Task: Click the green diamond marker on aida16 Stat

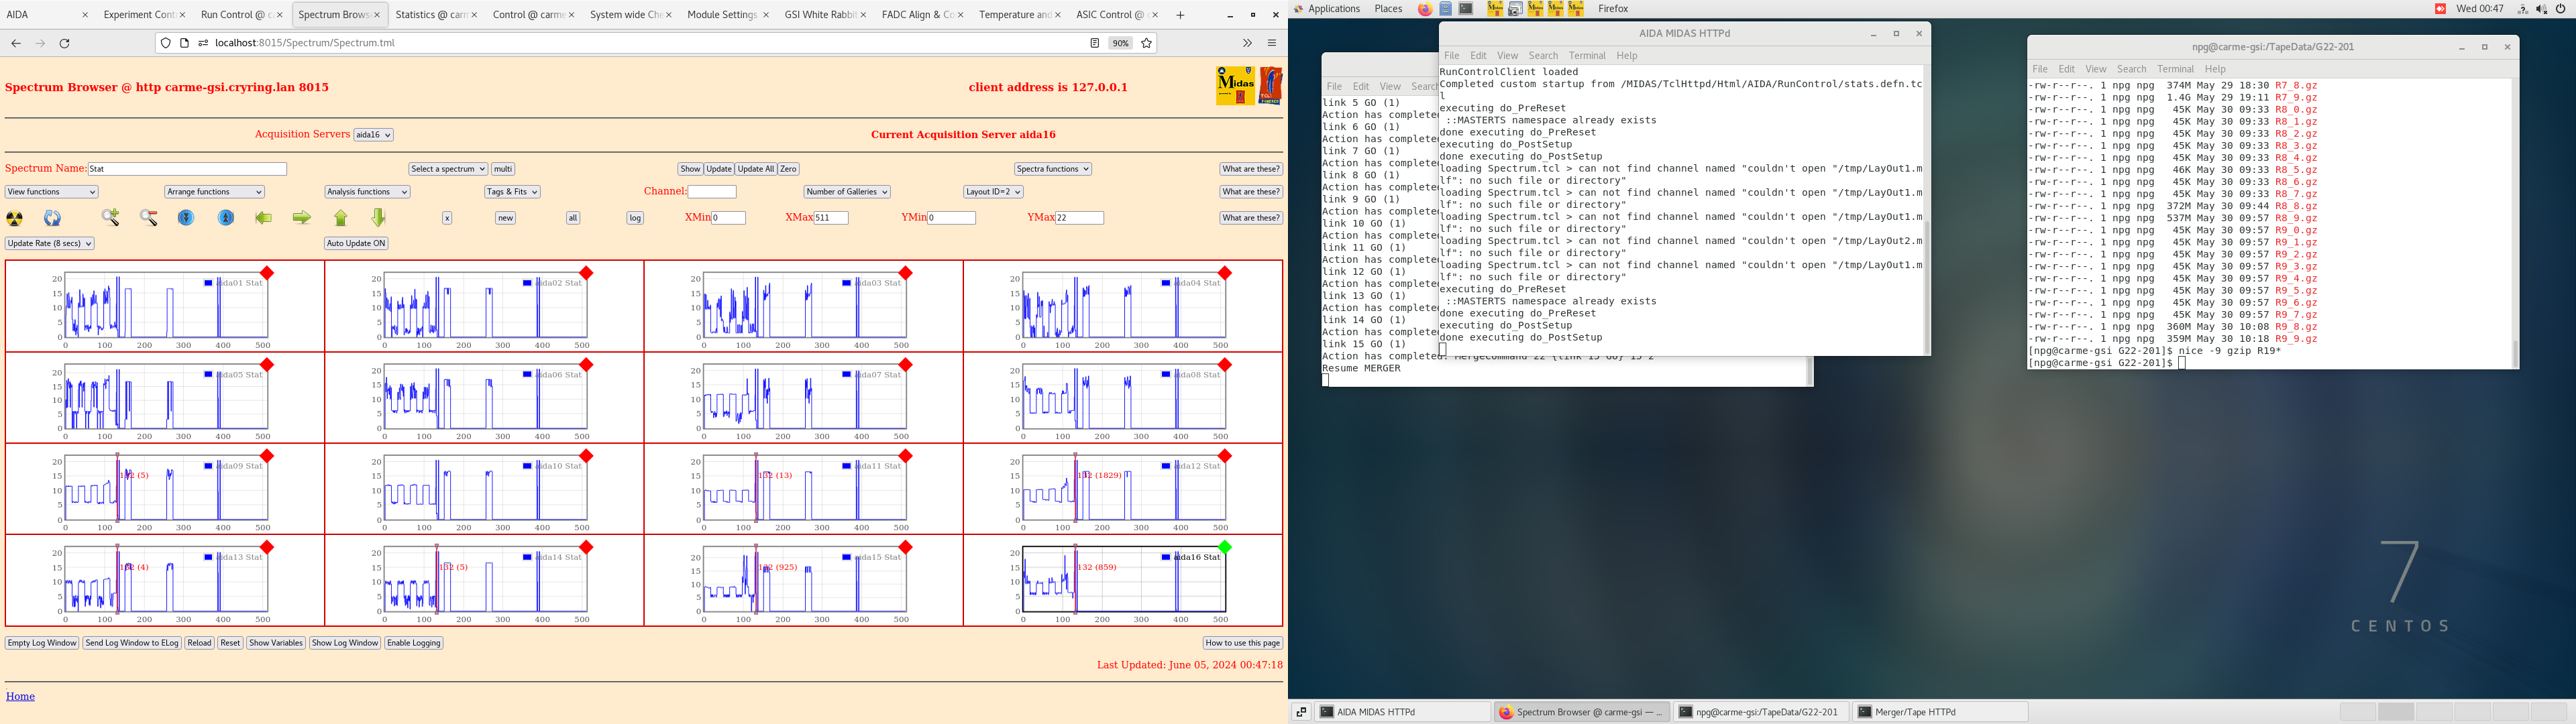Action: point(1225,547)
